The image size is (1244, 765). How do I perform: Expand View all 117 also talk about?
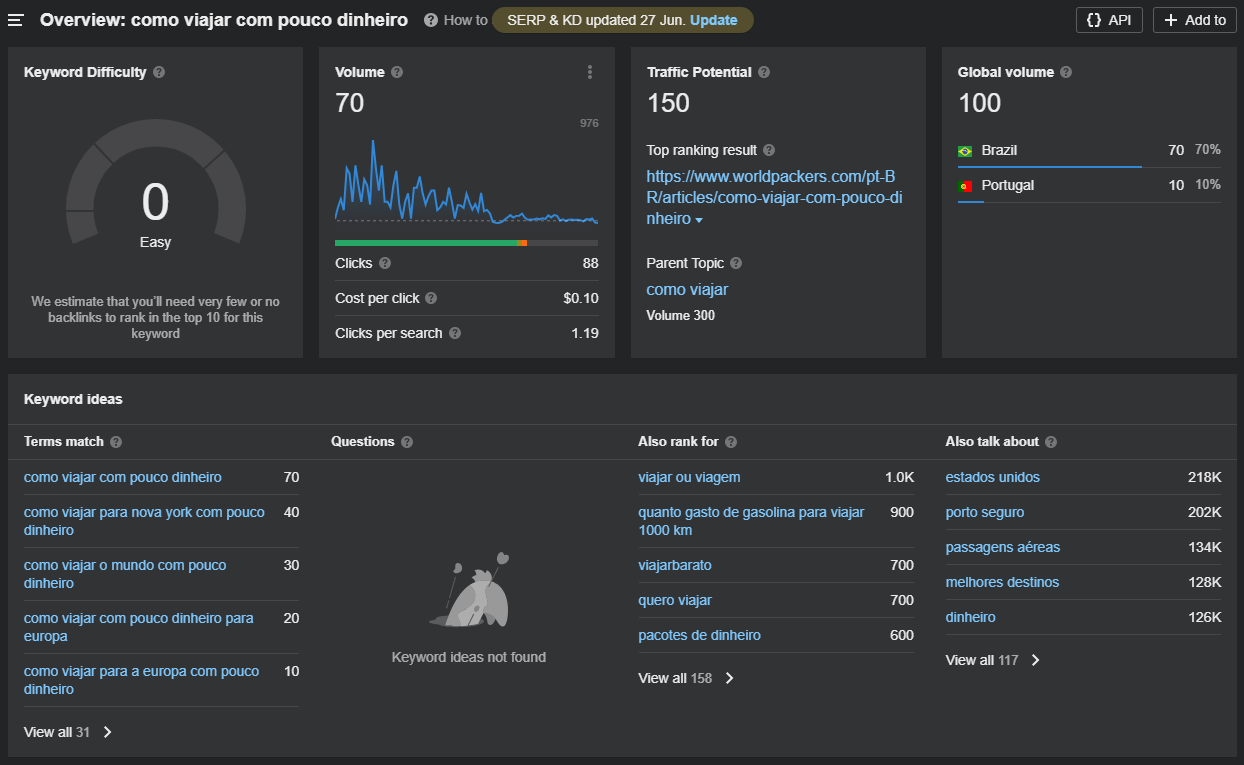993,660
